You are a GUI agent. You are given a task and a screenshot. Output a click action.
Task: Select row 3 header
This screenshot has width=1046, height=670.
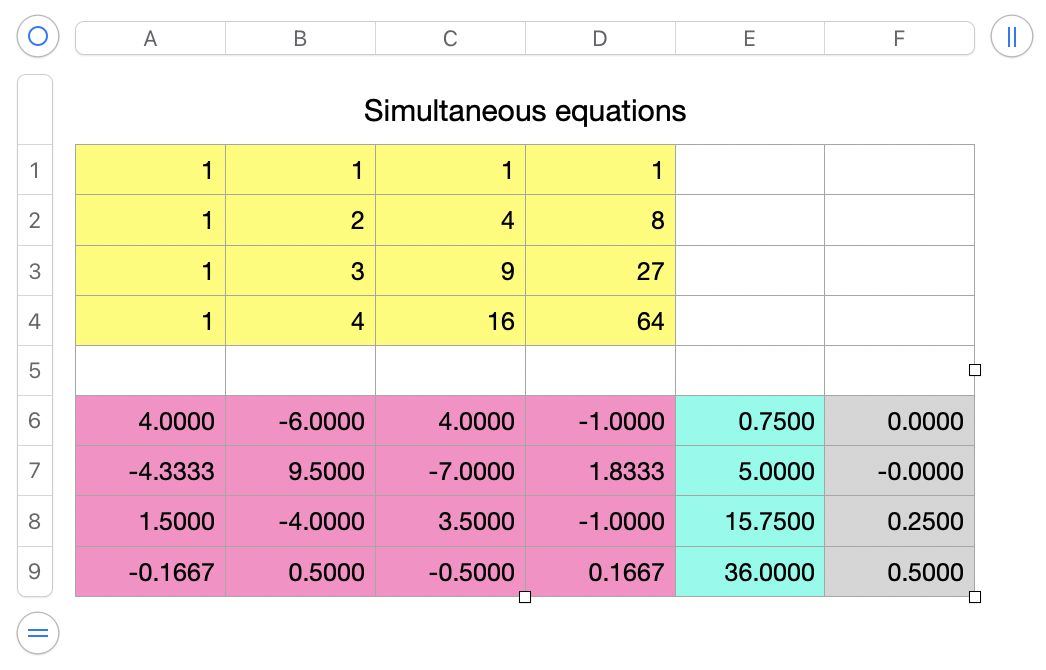[35, 271]
